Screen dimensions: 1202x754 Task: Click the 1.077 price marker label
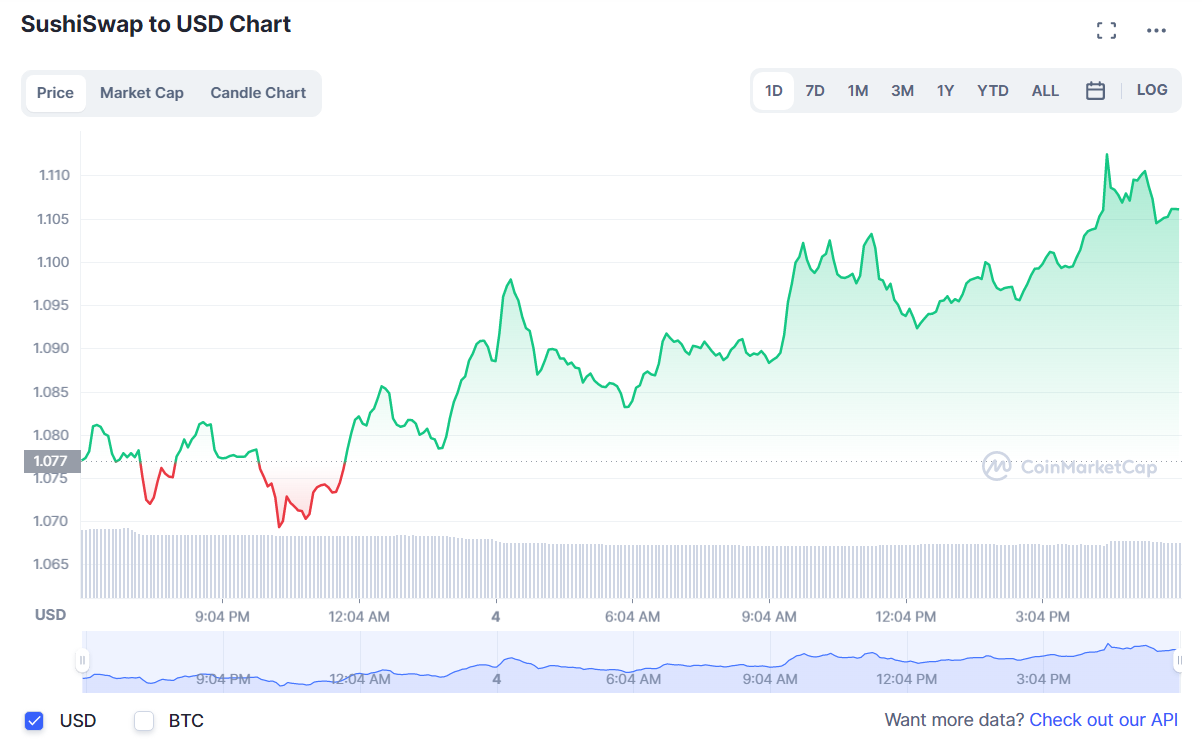click(x=51, y=461)
